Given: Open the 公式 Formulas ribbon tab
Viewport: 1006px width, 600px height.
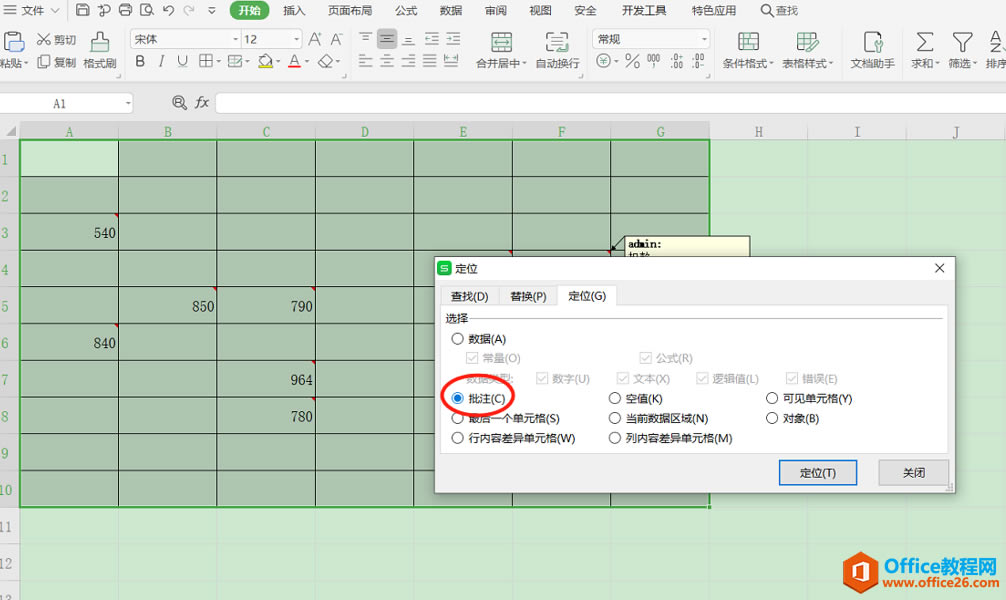Looking at the screenshot, I should click(405, 11).
